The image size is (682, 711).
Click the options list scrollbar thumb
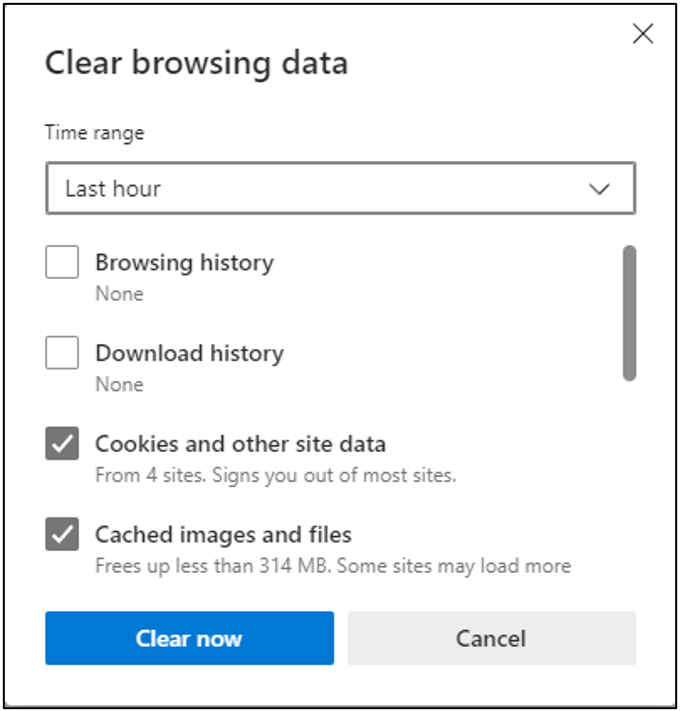click(x=629, y=313)
